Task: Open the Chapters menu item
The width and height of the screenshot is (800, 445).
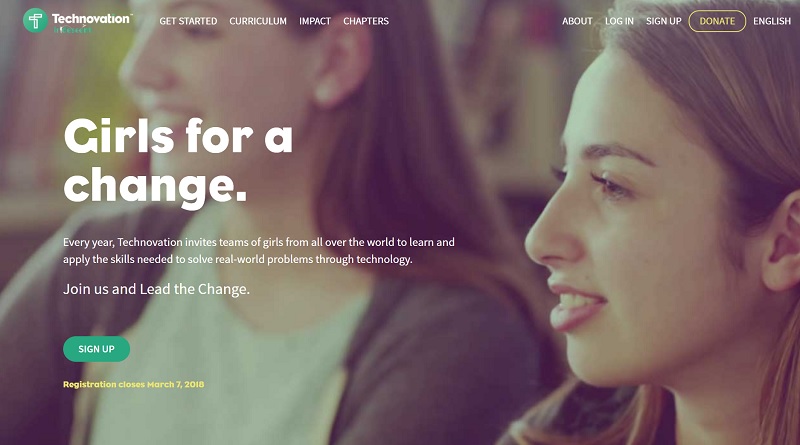Action: click(x=366, y=21)
